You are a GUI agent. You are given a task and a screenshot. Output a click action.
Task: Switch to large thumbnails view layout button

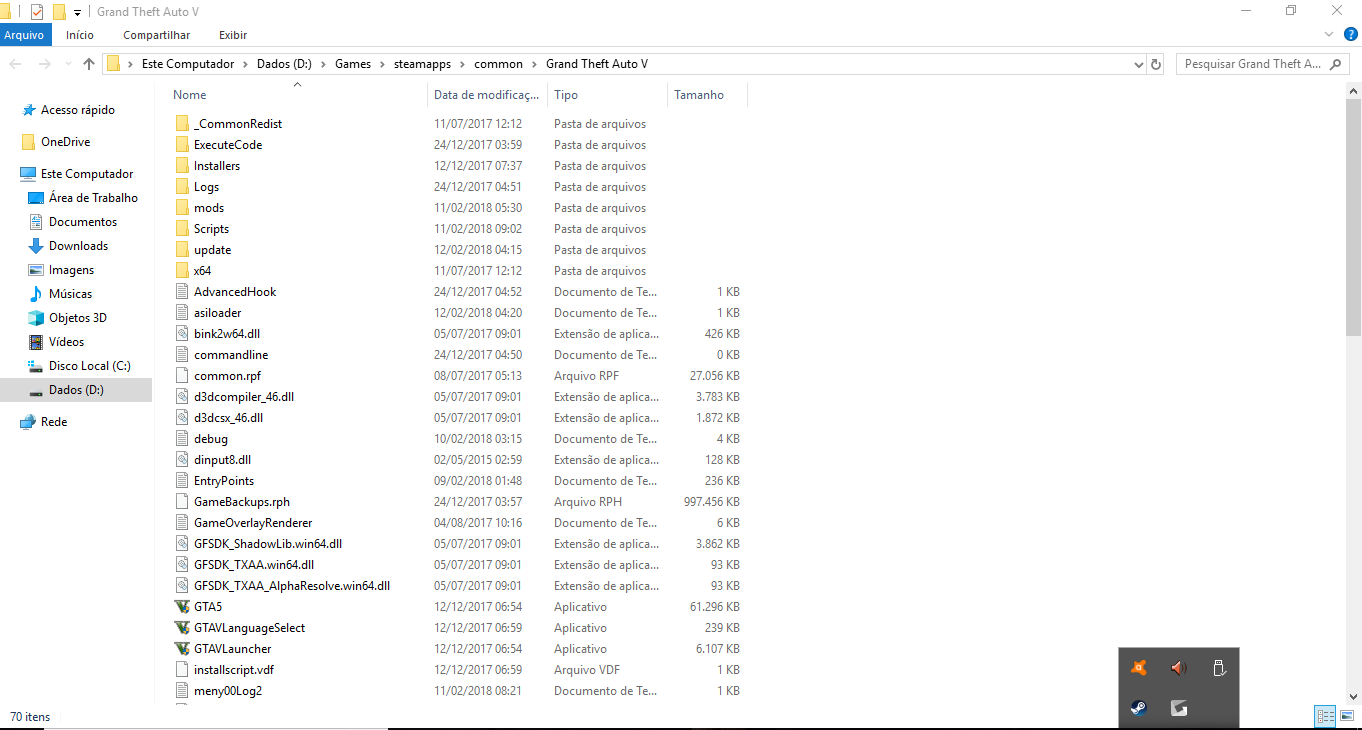pyautogui.click(x=1347, y=716)
